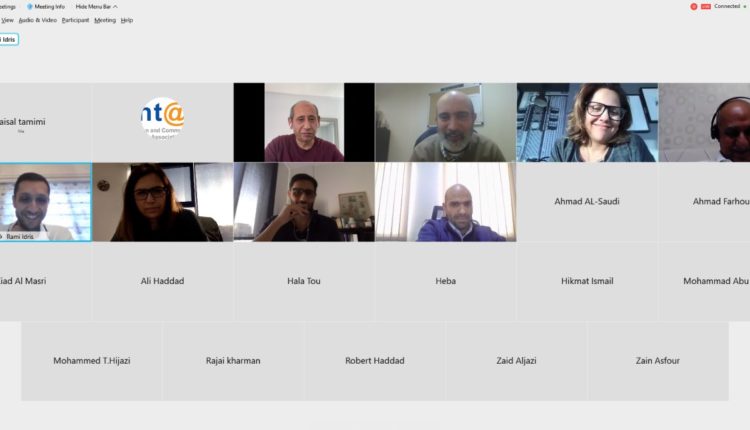Open the Help menu
750x430 pixels.
pos(127,20)
